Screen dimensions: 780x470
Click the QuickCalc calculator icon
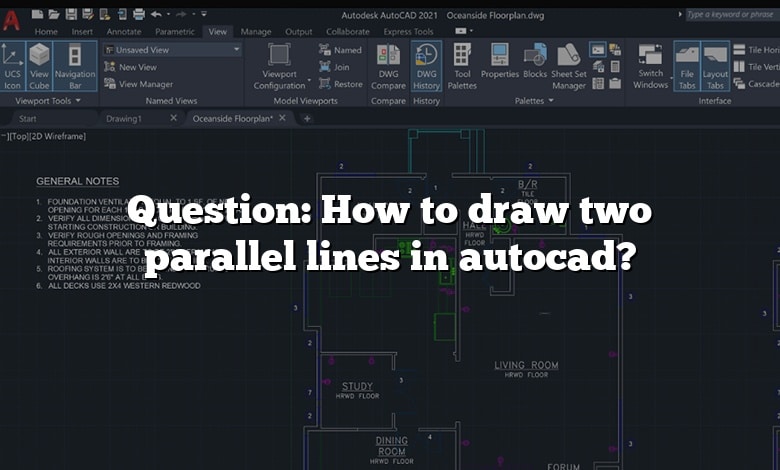(615, 66)
